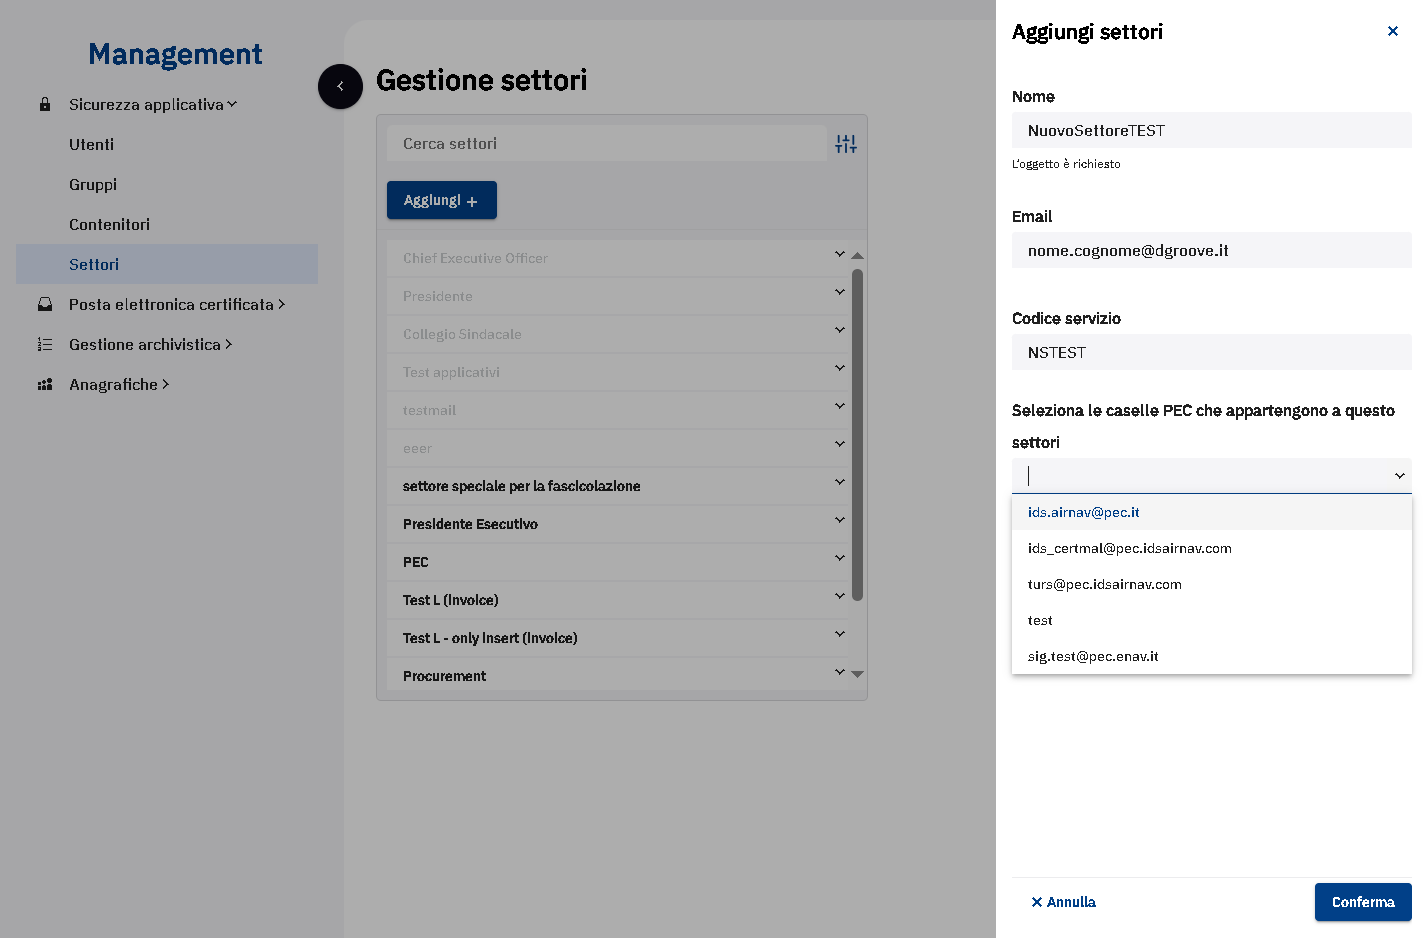Open the filter sliders icon
Viewport: 1428px width, 938px height.
click(x=846, y=144)
